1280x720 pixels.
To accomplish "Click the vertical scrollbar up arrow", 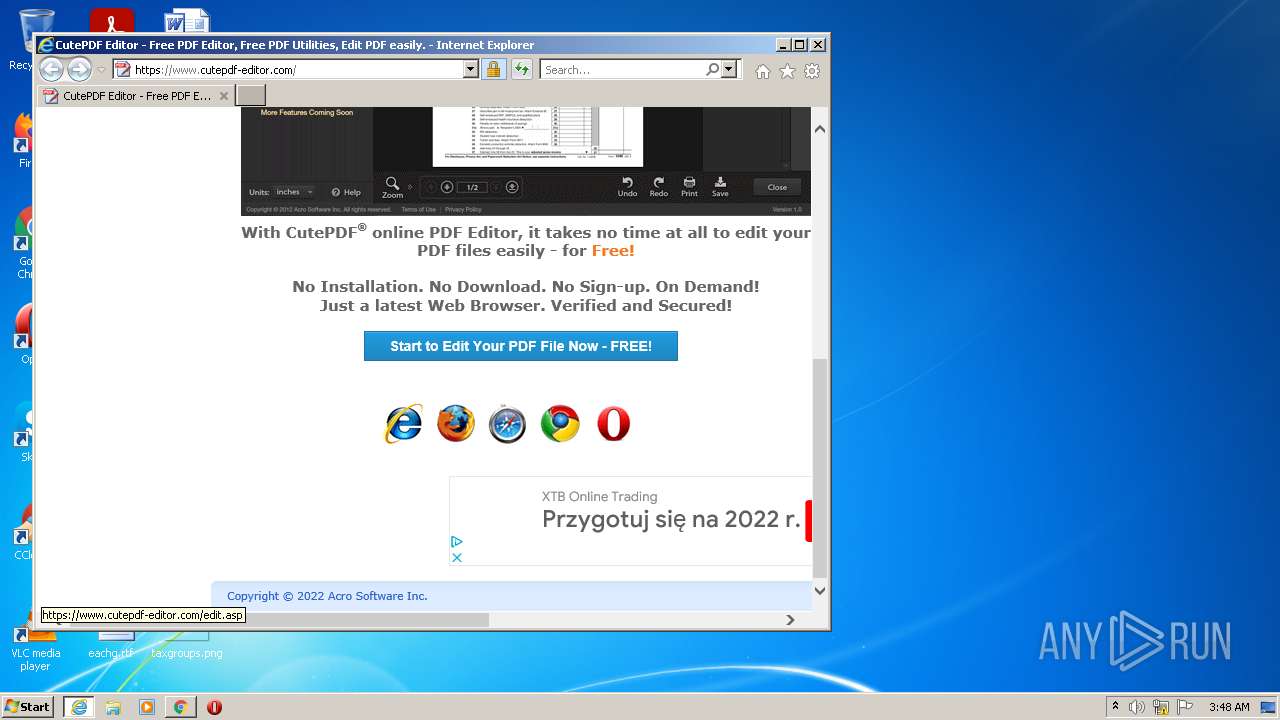I will [x=820, y=129].
